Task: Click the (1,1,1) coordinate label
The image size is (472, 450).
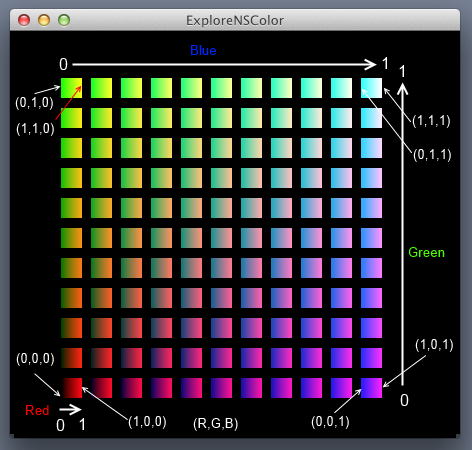Action: point(431,121)
